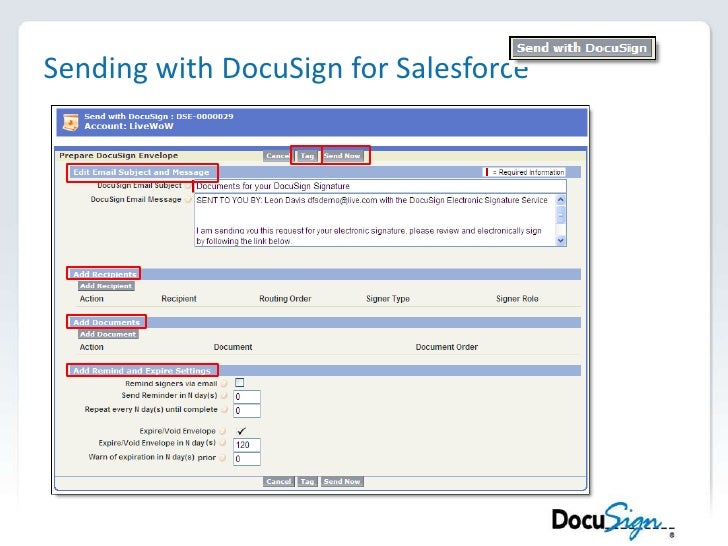Click the Send with DocuSign button

point(582,48)
